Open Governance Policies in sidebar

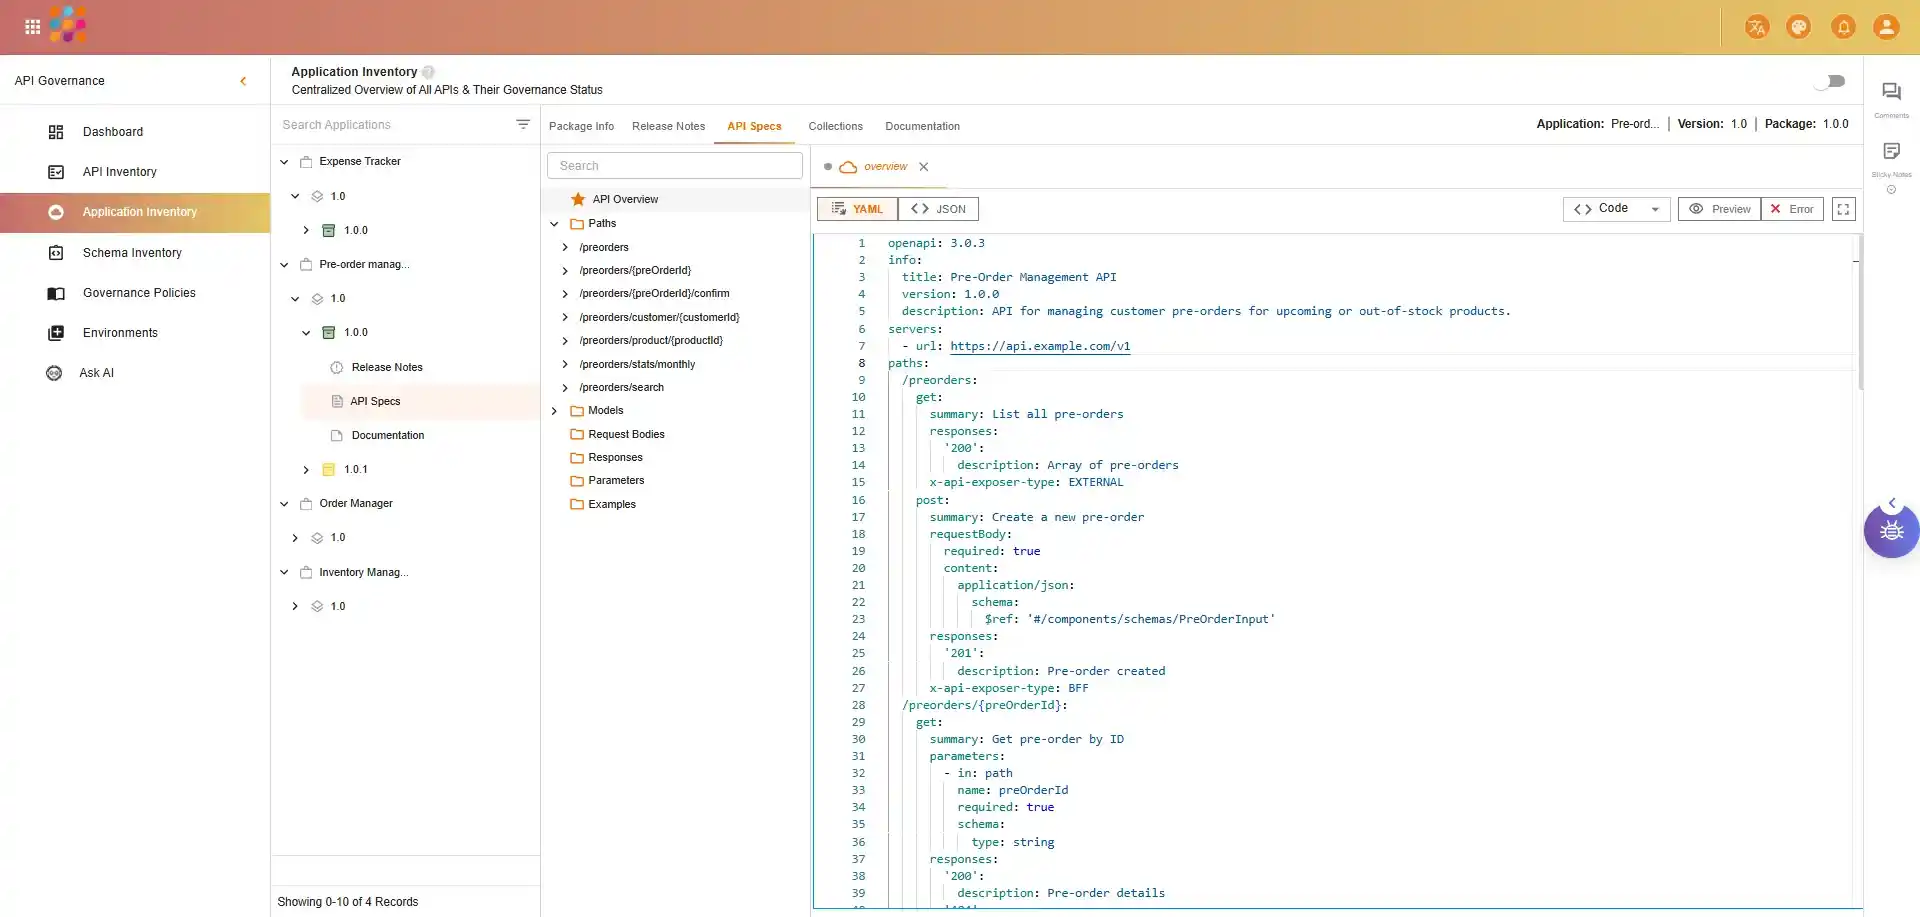139,293
